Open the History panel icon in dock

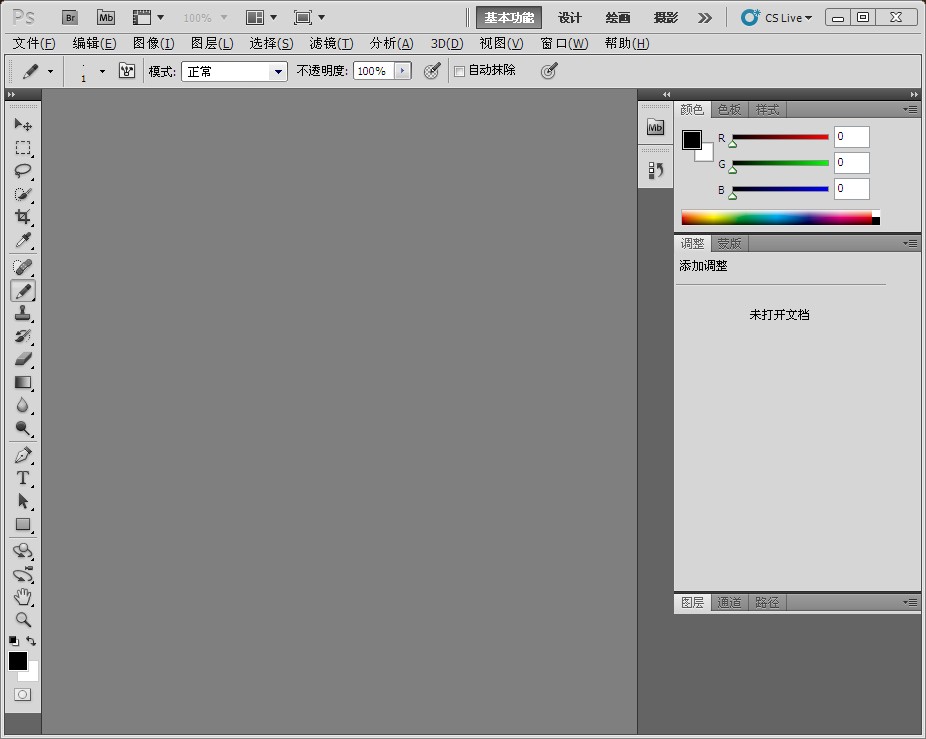tap(656, 171)
